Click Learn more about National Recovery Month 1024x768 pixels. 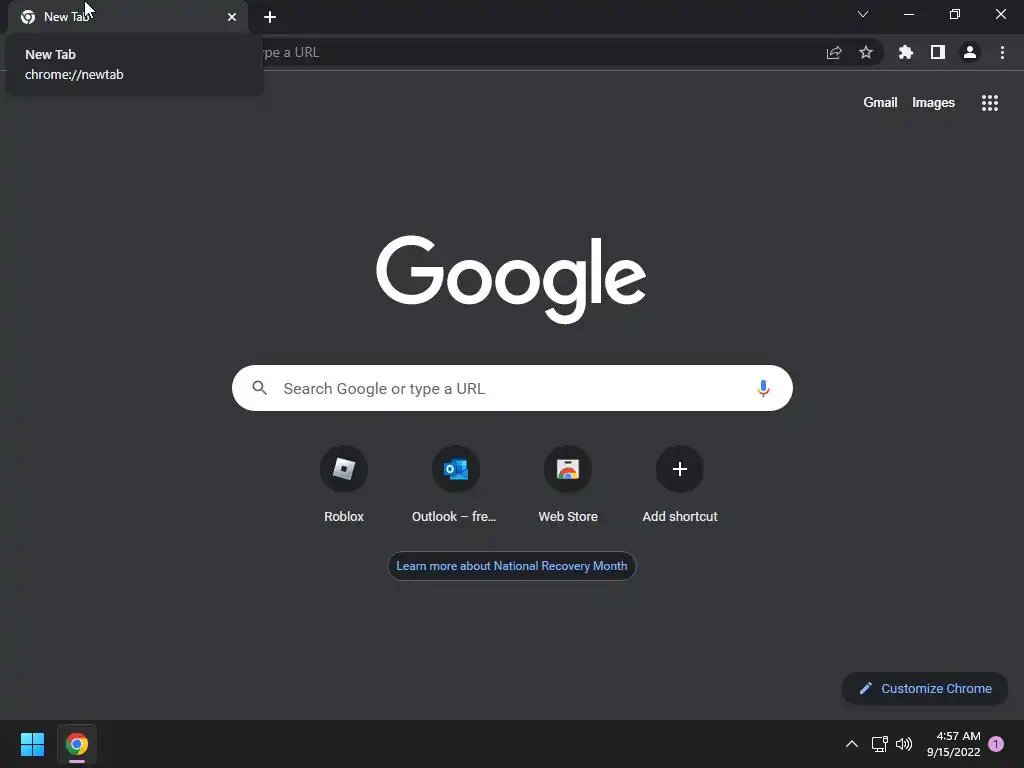pos(511,566)
